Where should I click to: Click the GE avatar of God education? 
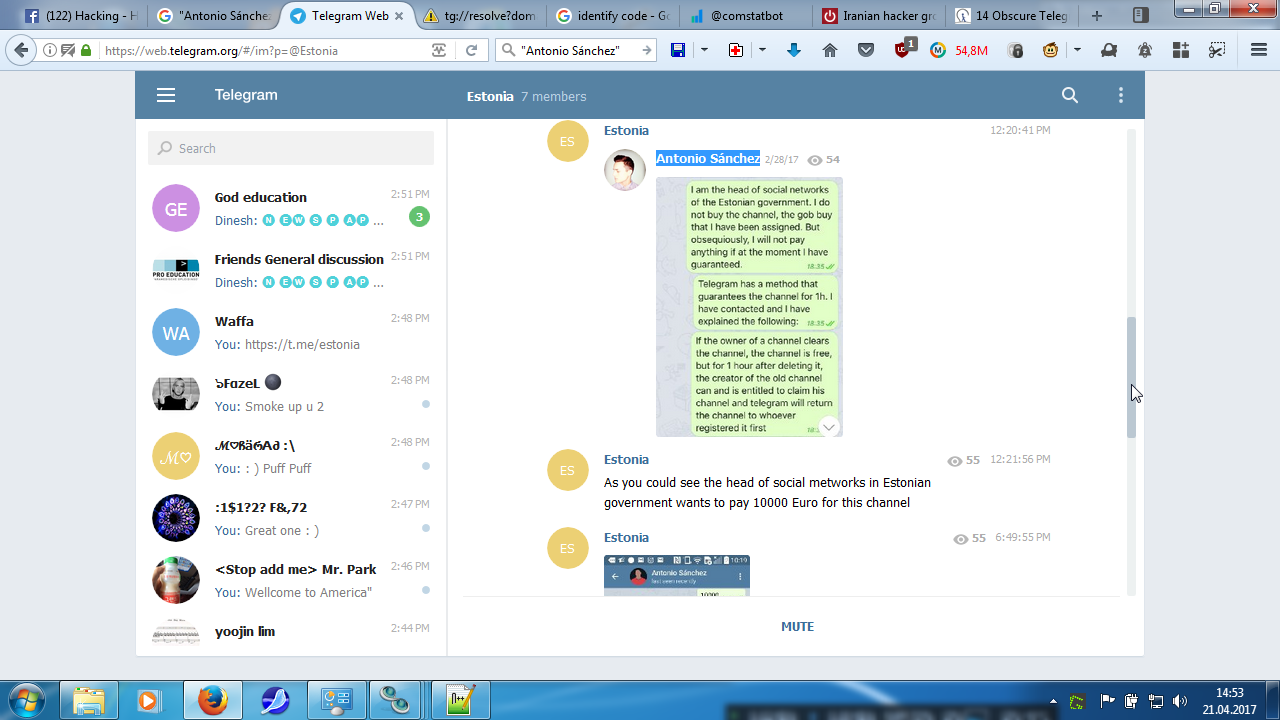(176, 208)
